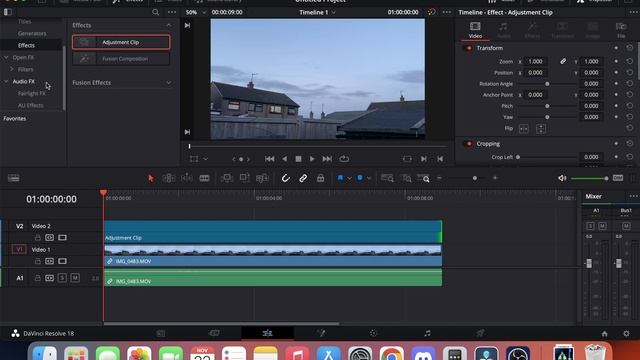Search effects with the magnifier icon
Image resolution: width=640 pixels, height=360 pixels.
[156, 12]
